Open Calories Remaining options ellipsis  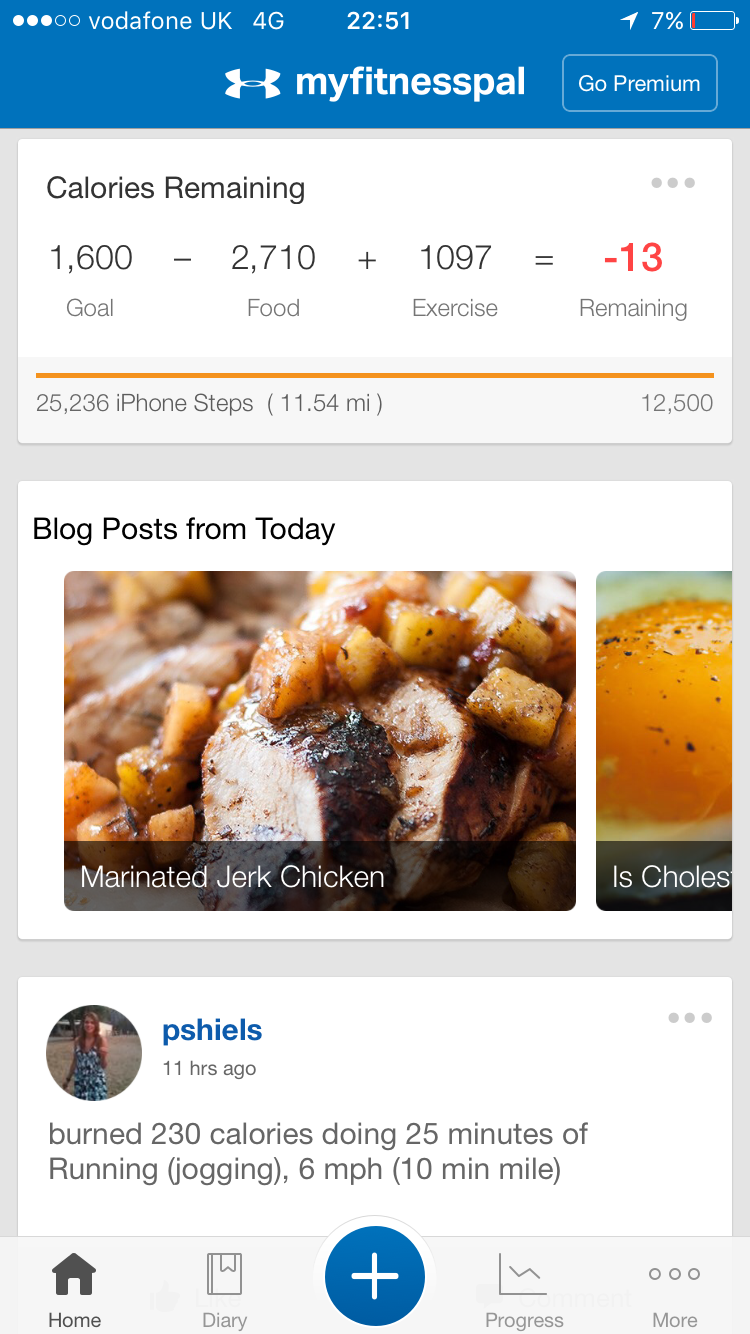point(672,183)
